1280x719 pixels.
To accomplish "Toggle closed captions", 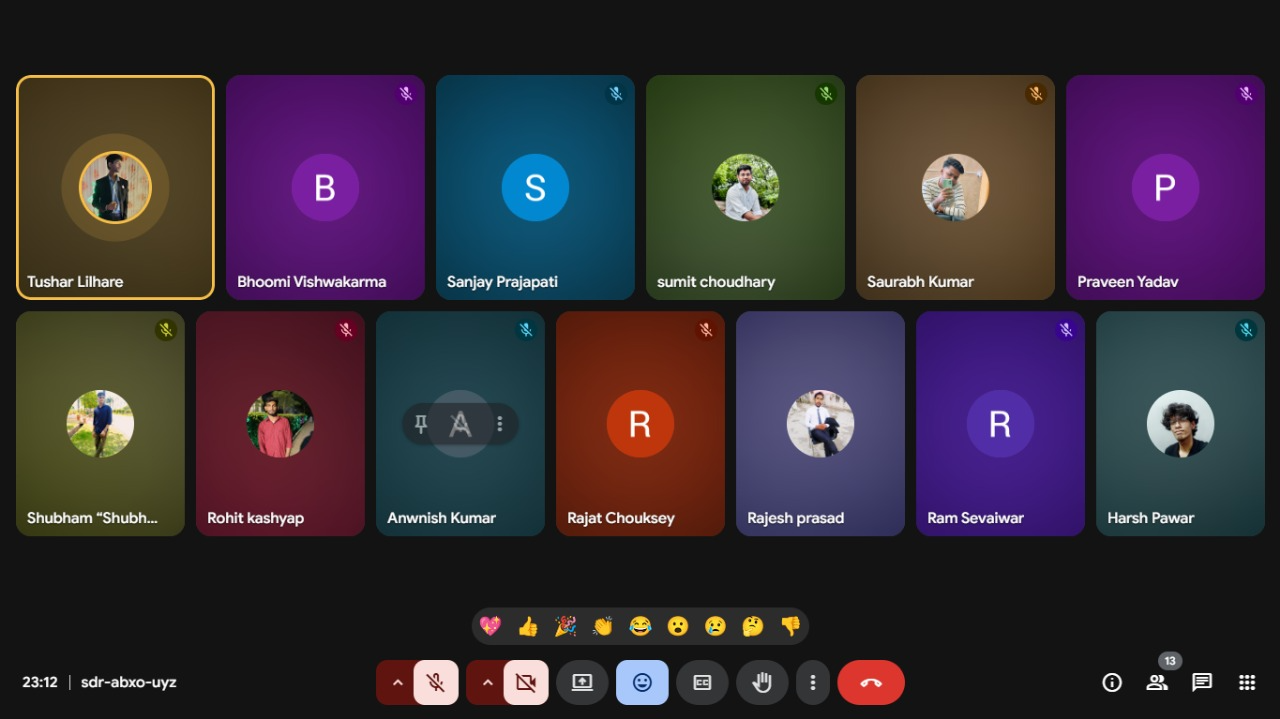I will click(702, 683).
